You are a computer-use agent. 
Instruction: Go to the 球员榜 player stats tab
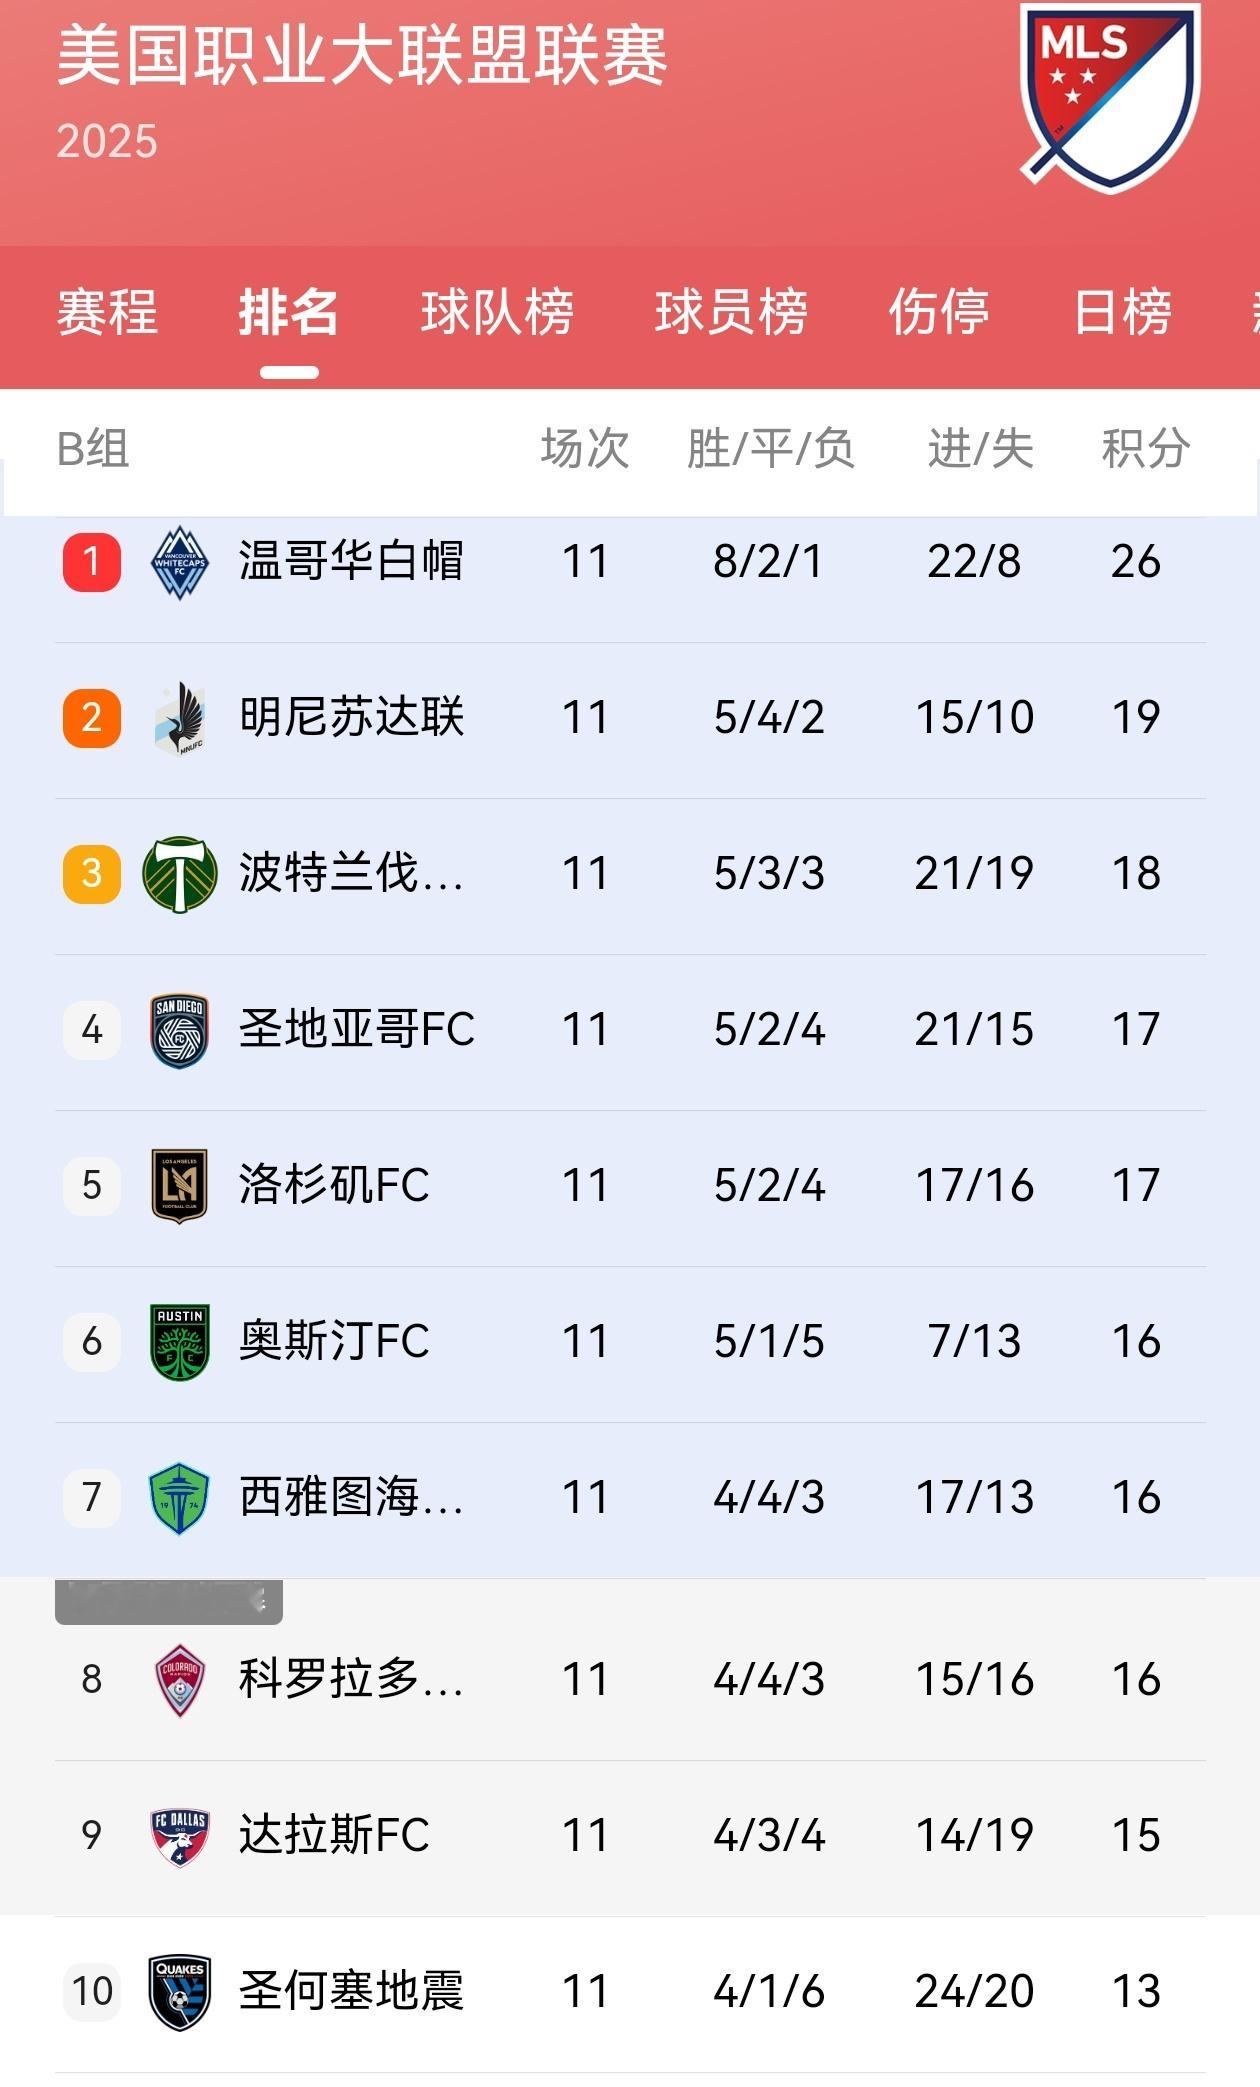(731, 312)
